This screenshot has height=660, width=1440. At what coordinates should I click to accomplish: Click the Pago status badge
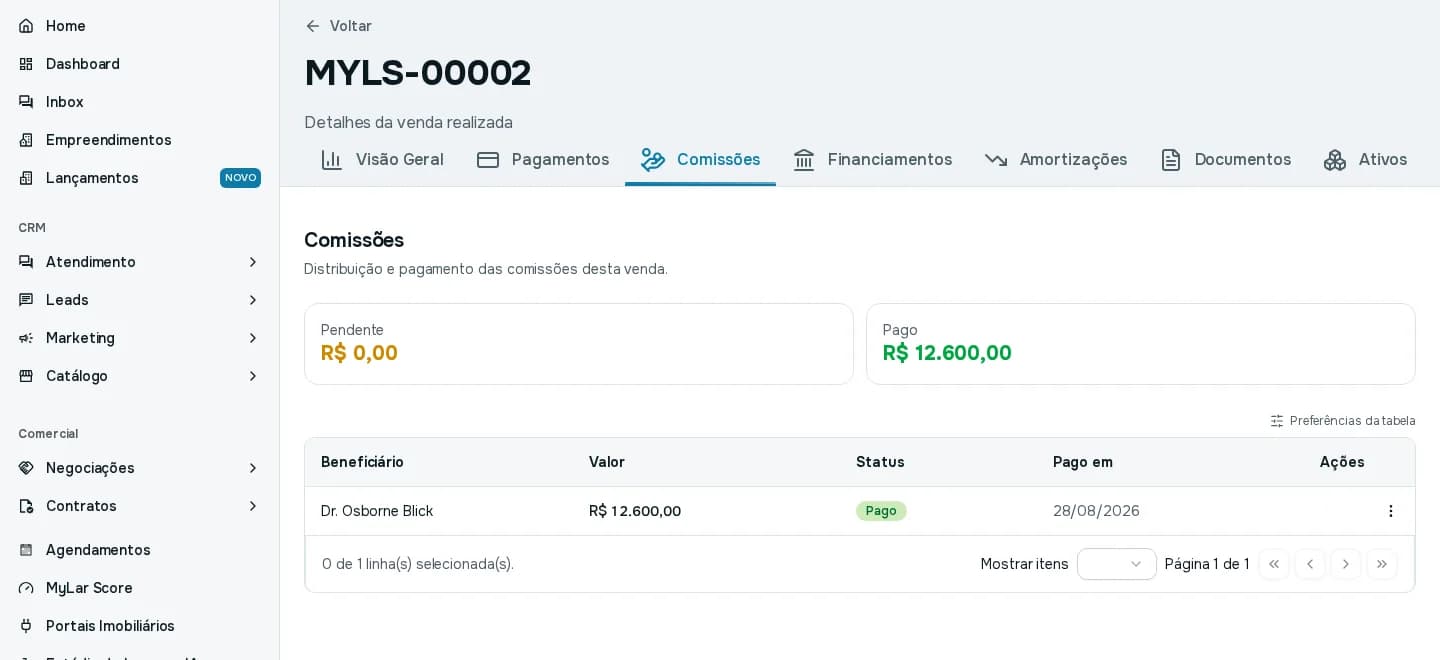(881, 511)
